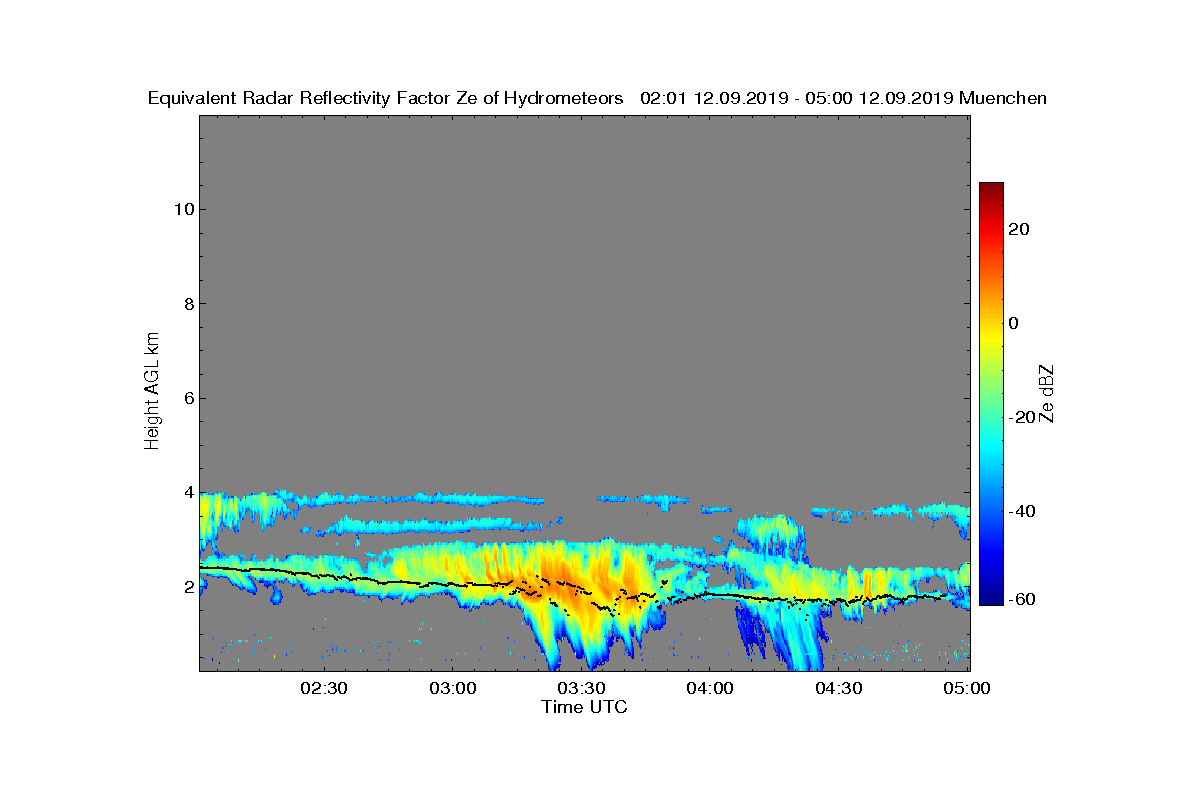The width and height of the screenshot is (1200, 800).
Task: Click the date range '02:01 12.09.2019 - 05:00 12.09.2019 Muenchen'
Action: click(843, 98)
